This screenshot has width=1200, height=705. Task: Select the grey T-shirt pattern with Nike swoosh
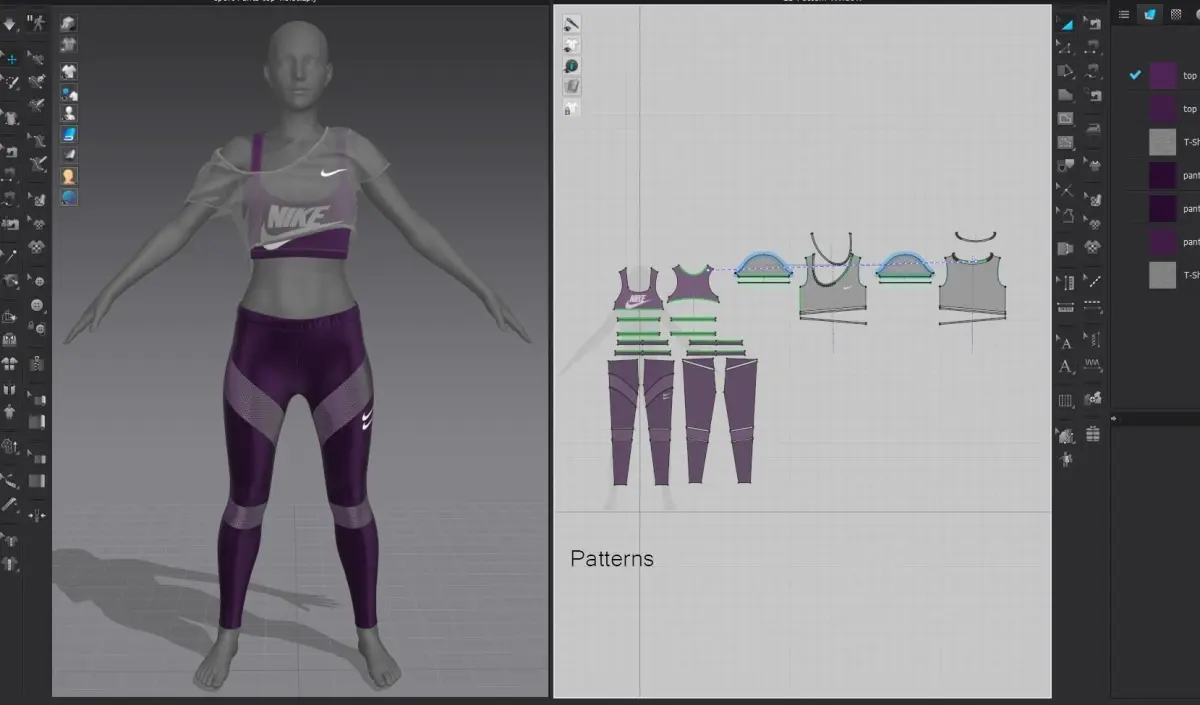tap(832, 286)
